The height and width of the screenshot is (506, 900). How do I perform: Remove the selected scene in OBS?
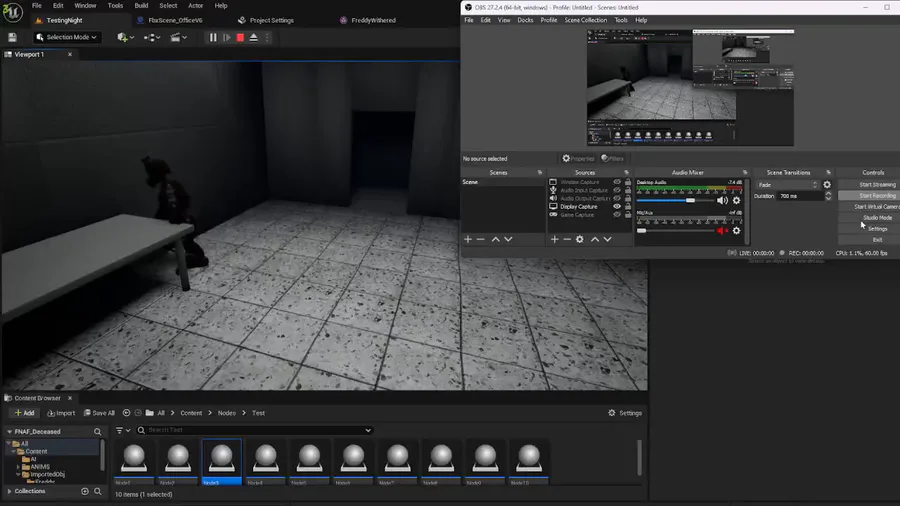[x=481, y=239]
